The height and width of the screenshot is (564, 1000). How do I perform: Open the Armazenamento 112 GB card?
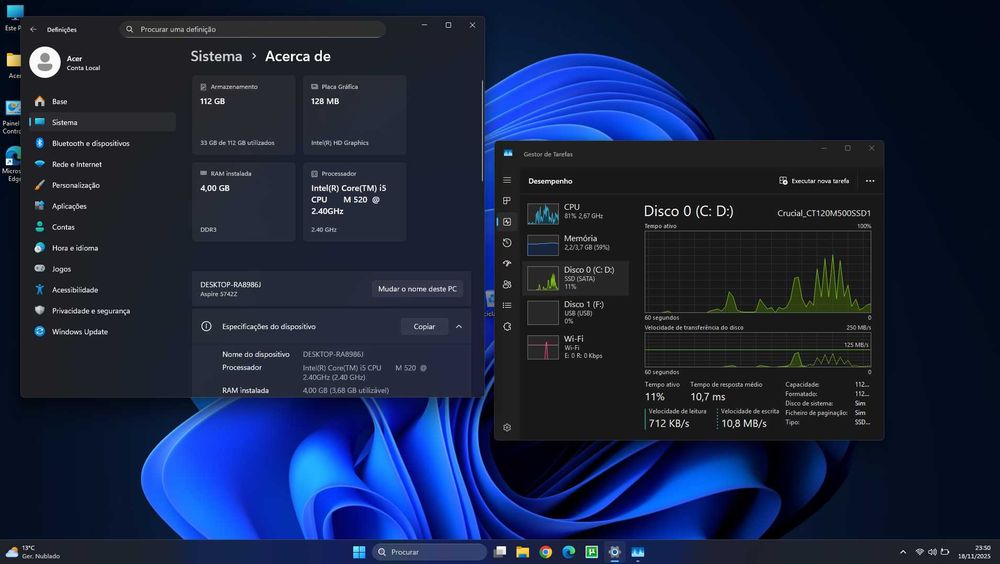coord(244,115)
